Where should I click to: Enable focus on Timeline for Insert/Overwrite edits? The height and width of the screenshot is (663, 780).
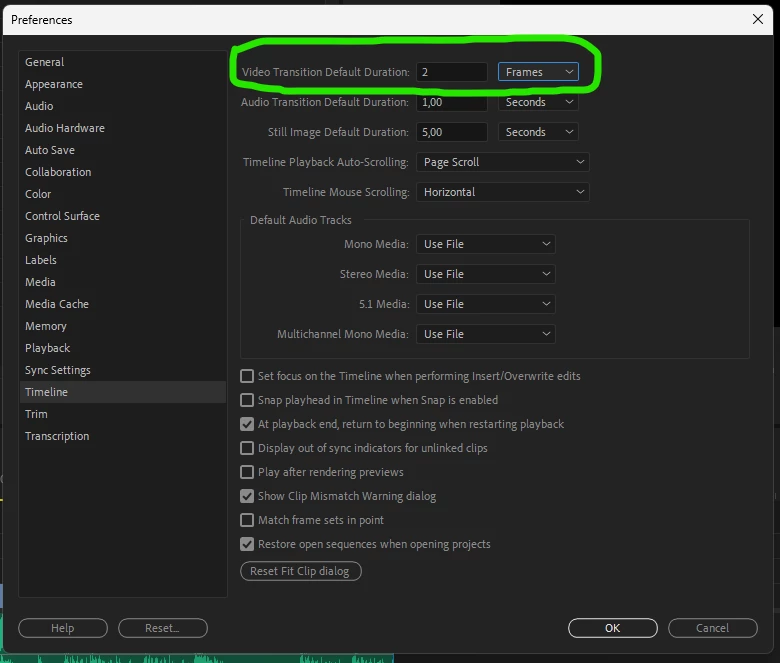coord(247,376)
